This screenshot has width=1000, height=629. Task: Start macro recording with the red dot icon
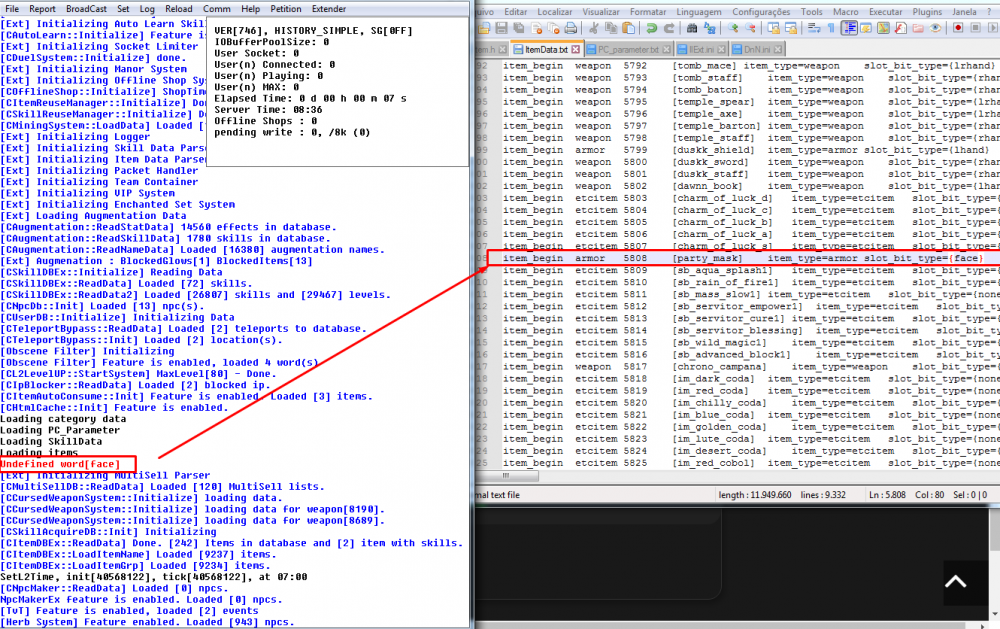pyautogui.click(x=958, y=28)
